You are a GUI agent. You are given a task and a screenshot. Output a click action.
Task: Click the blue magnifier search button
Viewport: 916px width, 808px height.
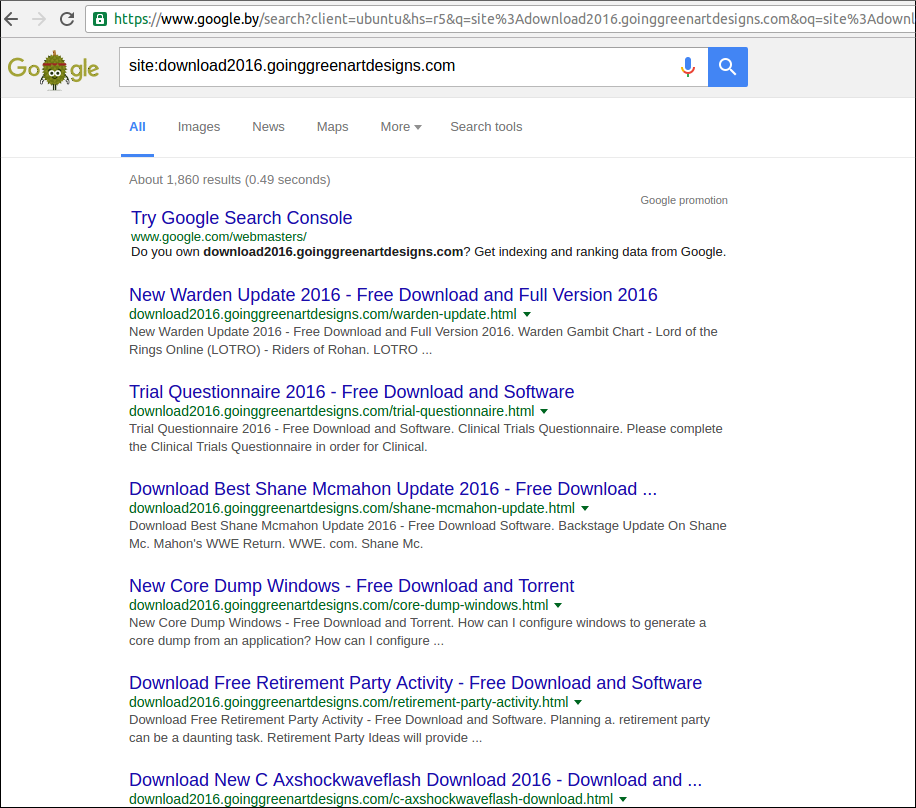[727, 67]
